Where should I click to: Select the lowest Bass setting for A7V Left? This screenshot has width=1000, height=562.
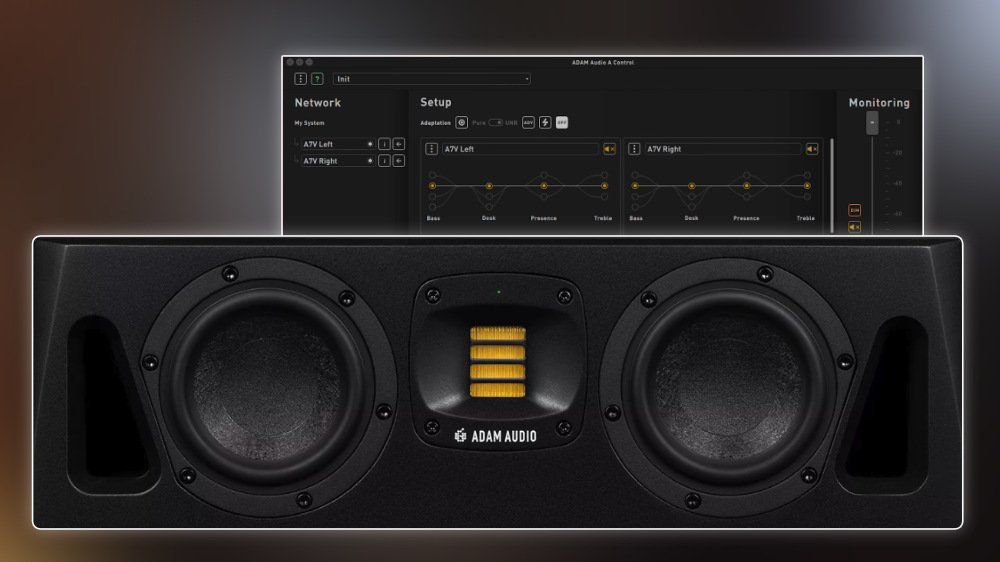click(432, 207)
